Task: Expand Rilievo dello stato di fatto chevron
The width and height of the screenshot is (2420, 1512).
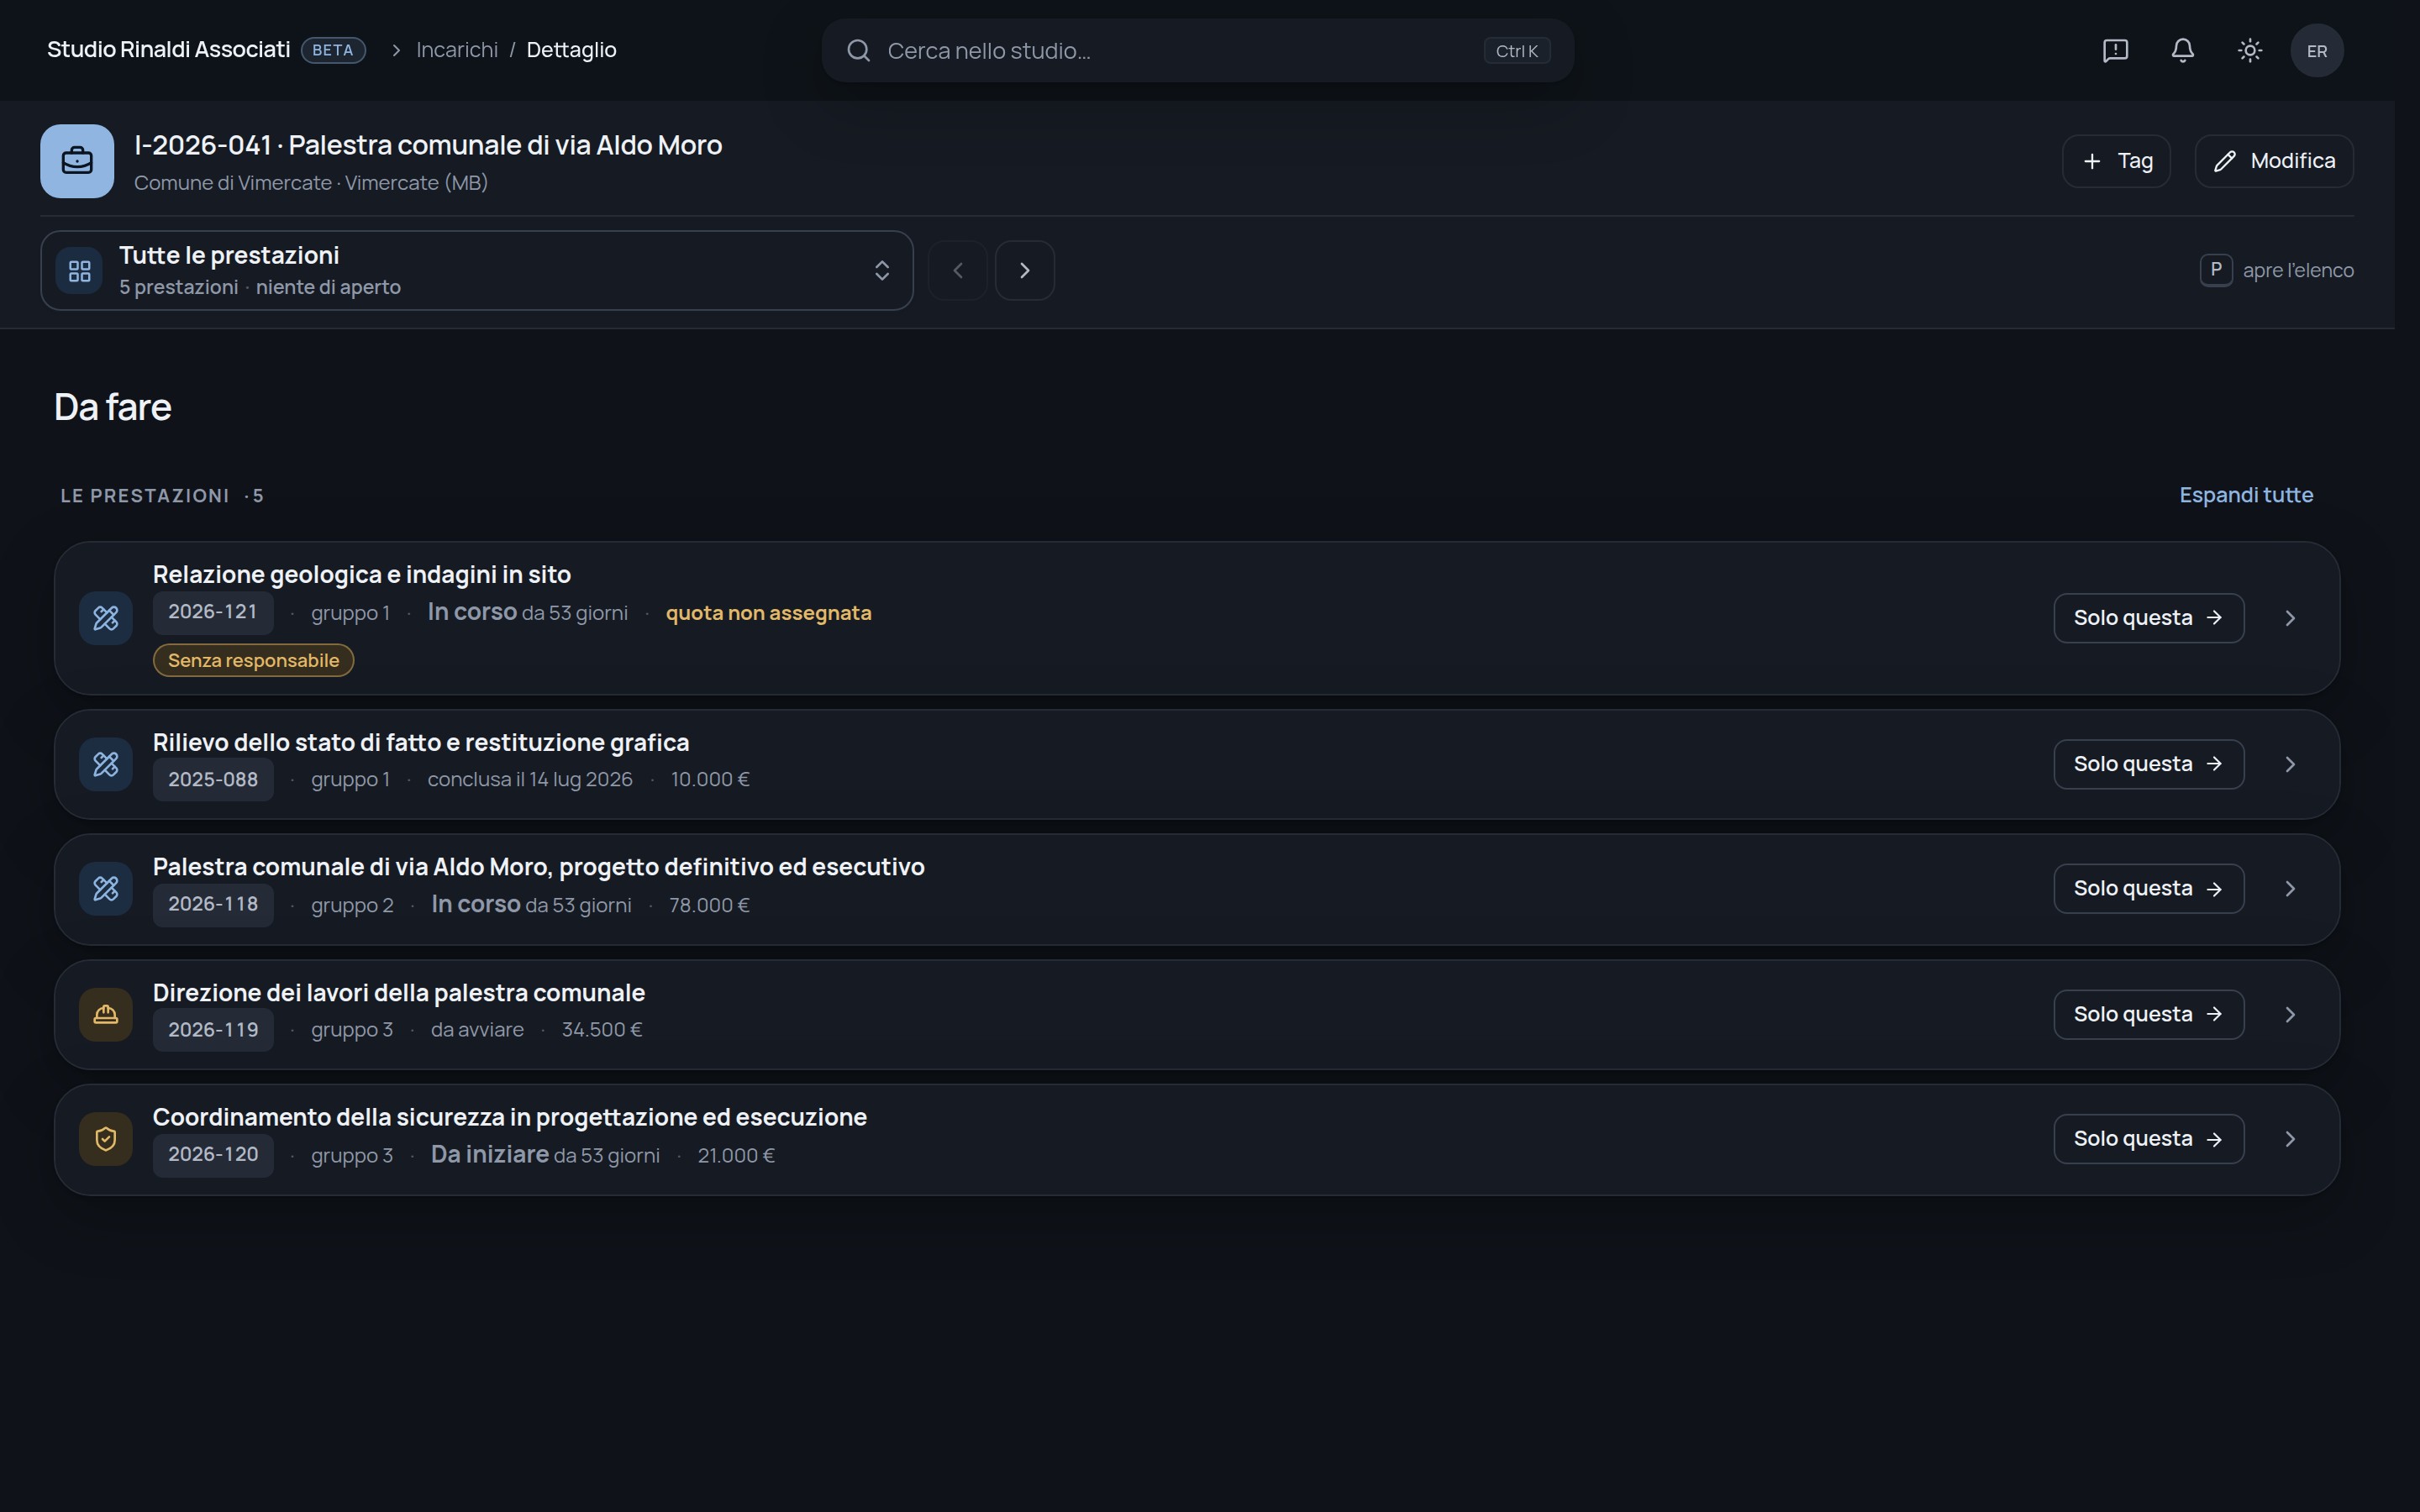Action: coord(2289,764)
